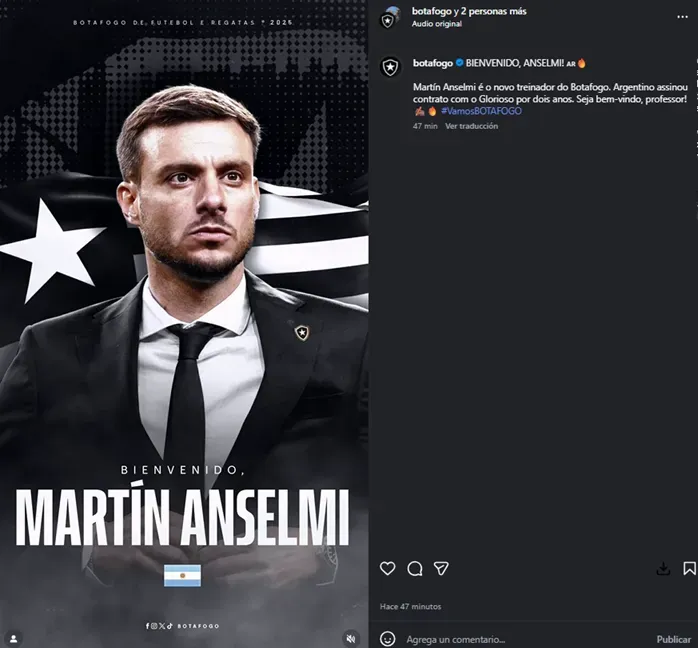Show tagged people icon on the image
The image size is (698, 648).
[15, 637]
